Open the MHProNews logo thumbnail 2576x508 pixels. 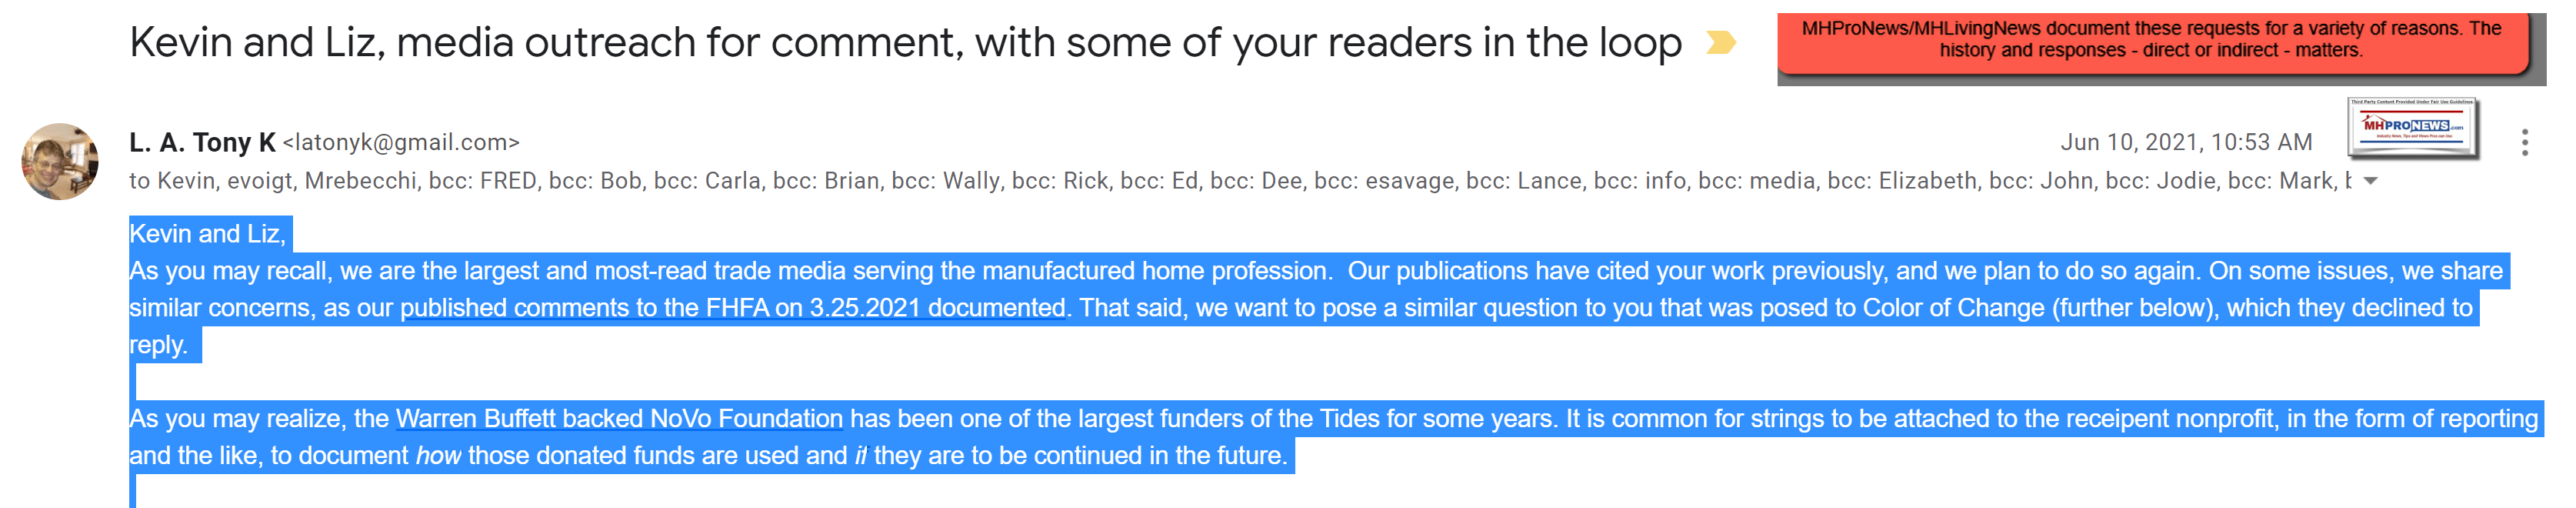point(2411,128)
